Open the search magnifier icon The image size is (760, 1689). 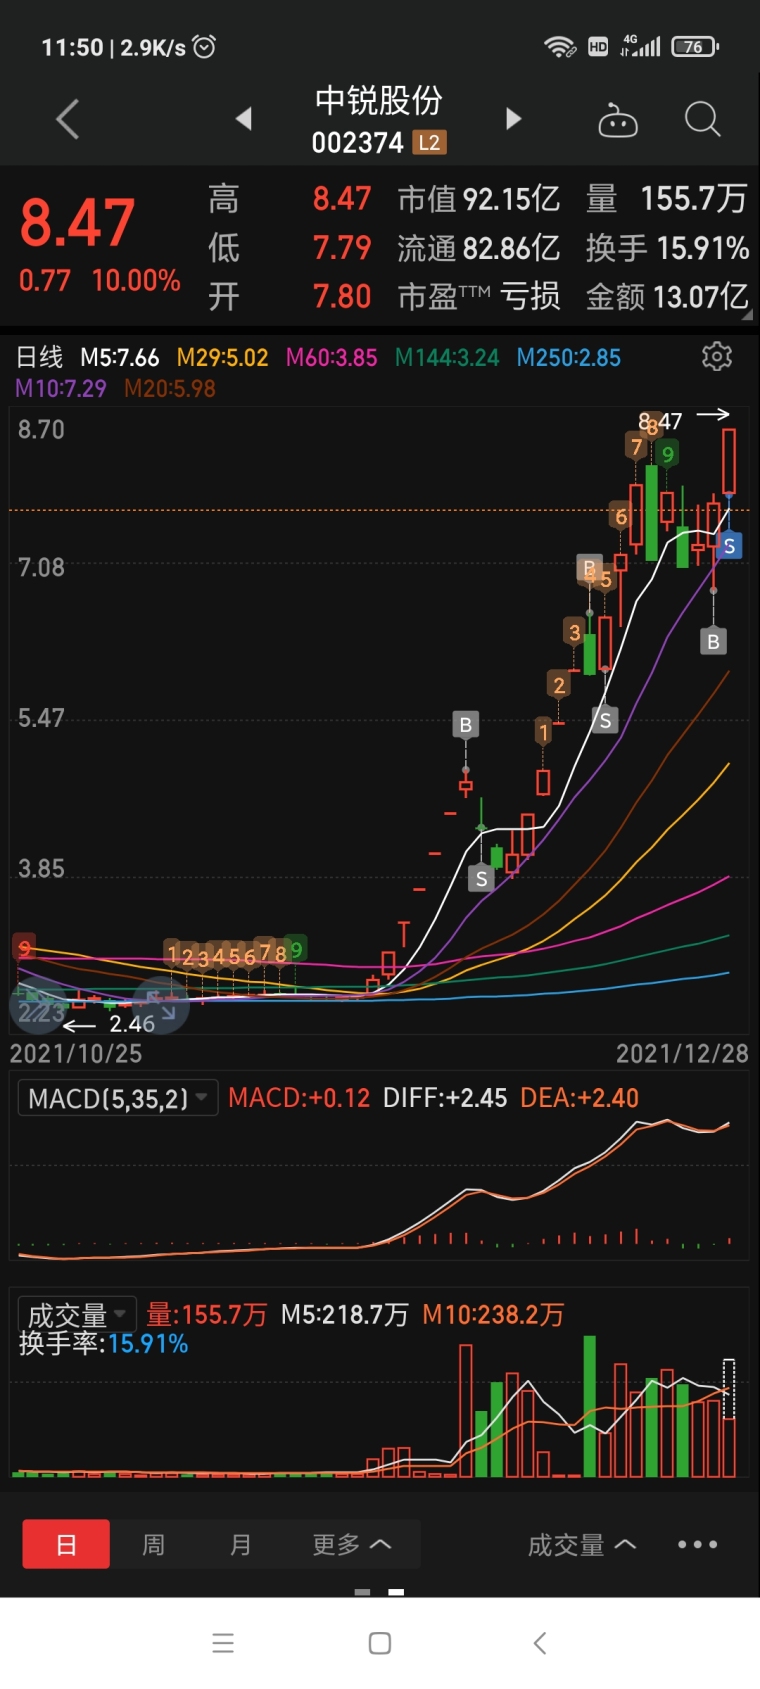pos(702,119)
